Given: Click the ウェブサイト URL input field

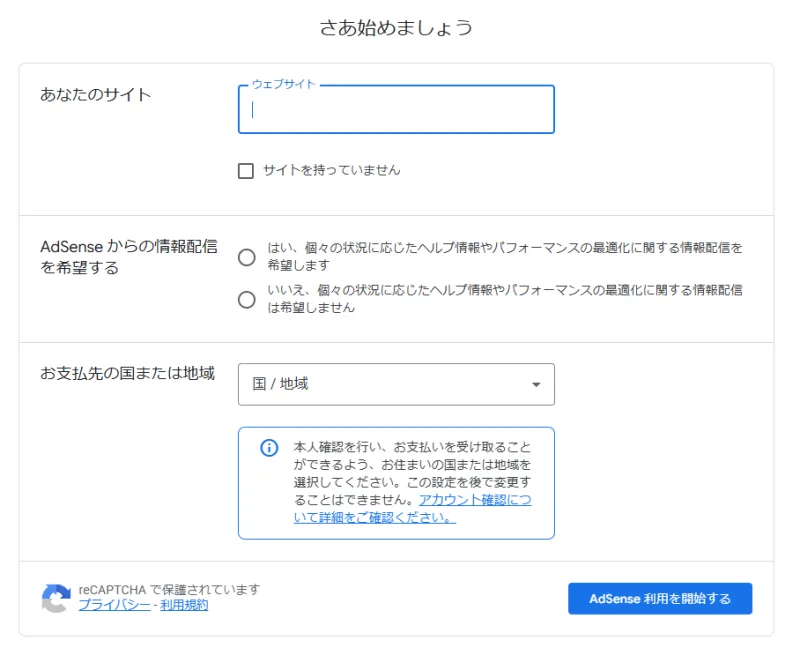Looking at the screenshot, I should [x=396, y=110].
